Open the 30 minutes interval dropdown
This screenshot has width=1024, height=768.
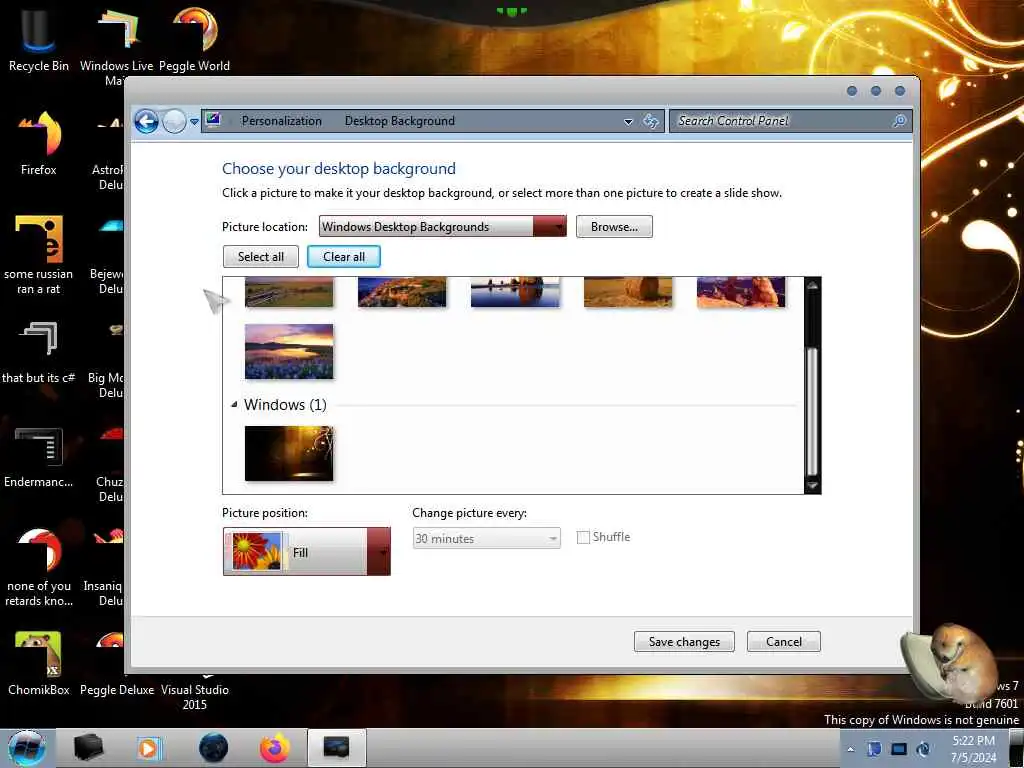[487, 538]
